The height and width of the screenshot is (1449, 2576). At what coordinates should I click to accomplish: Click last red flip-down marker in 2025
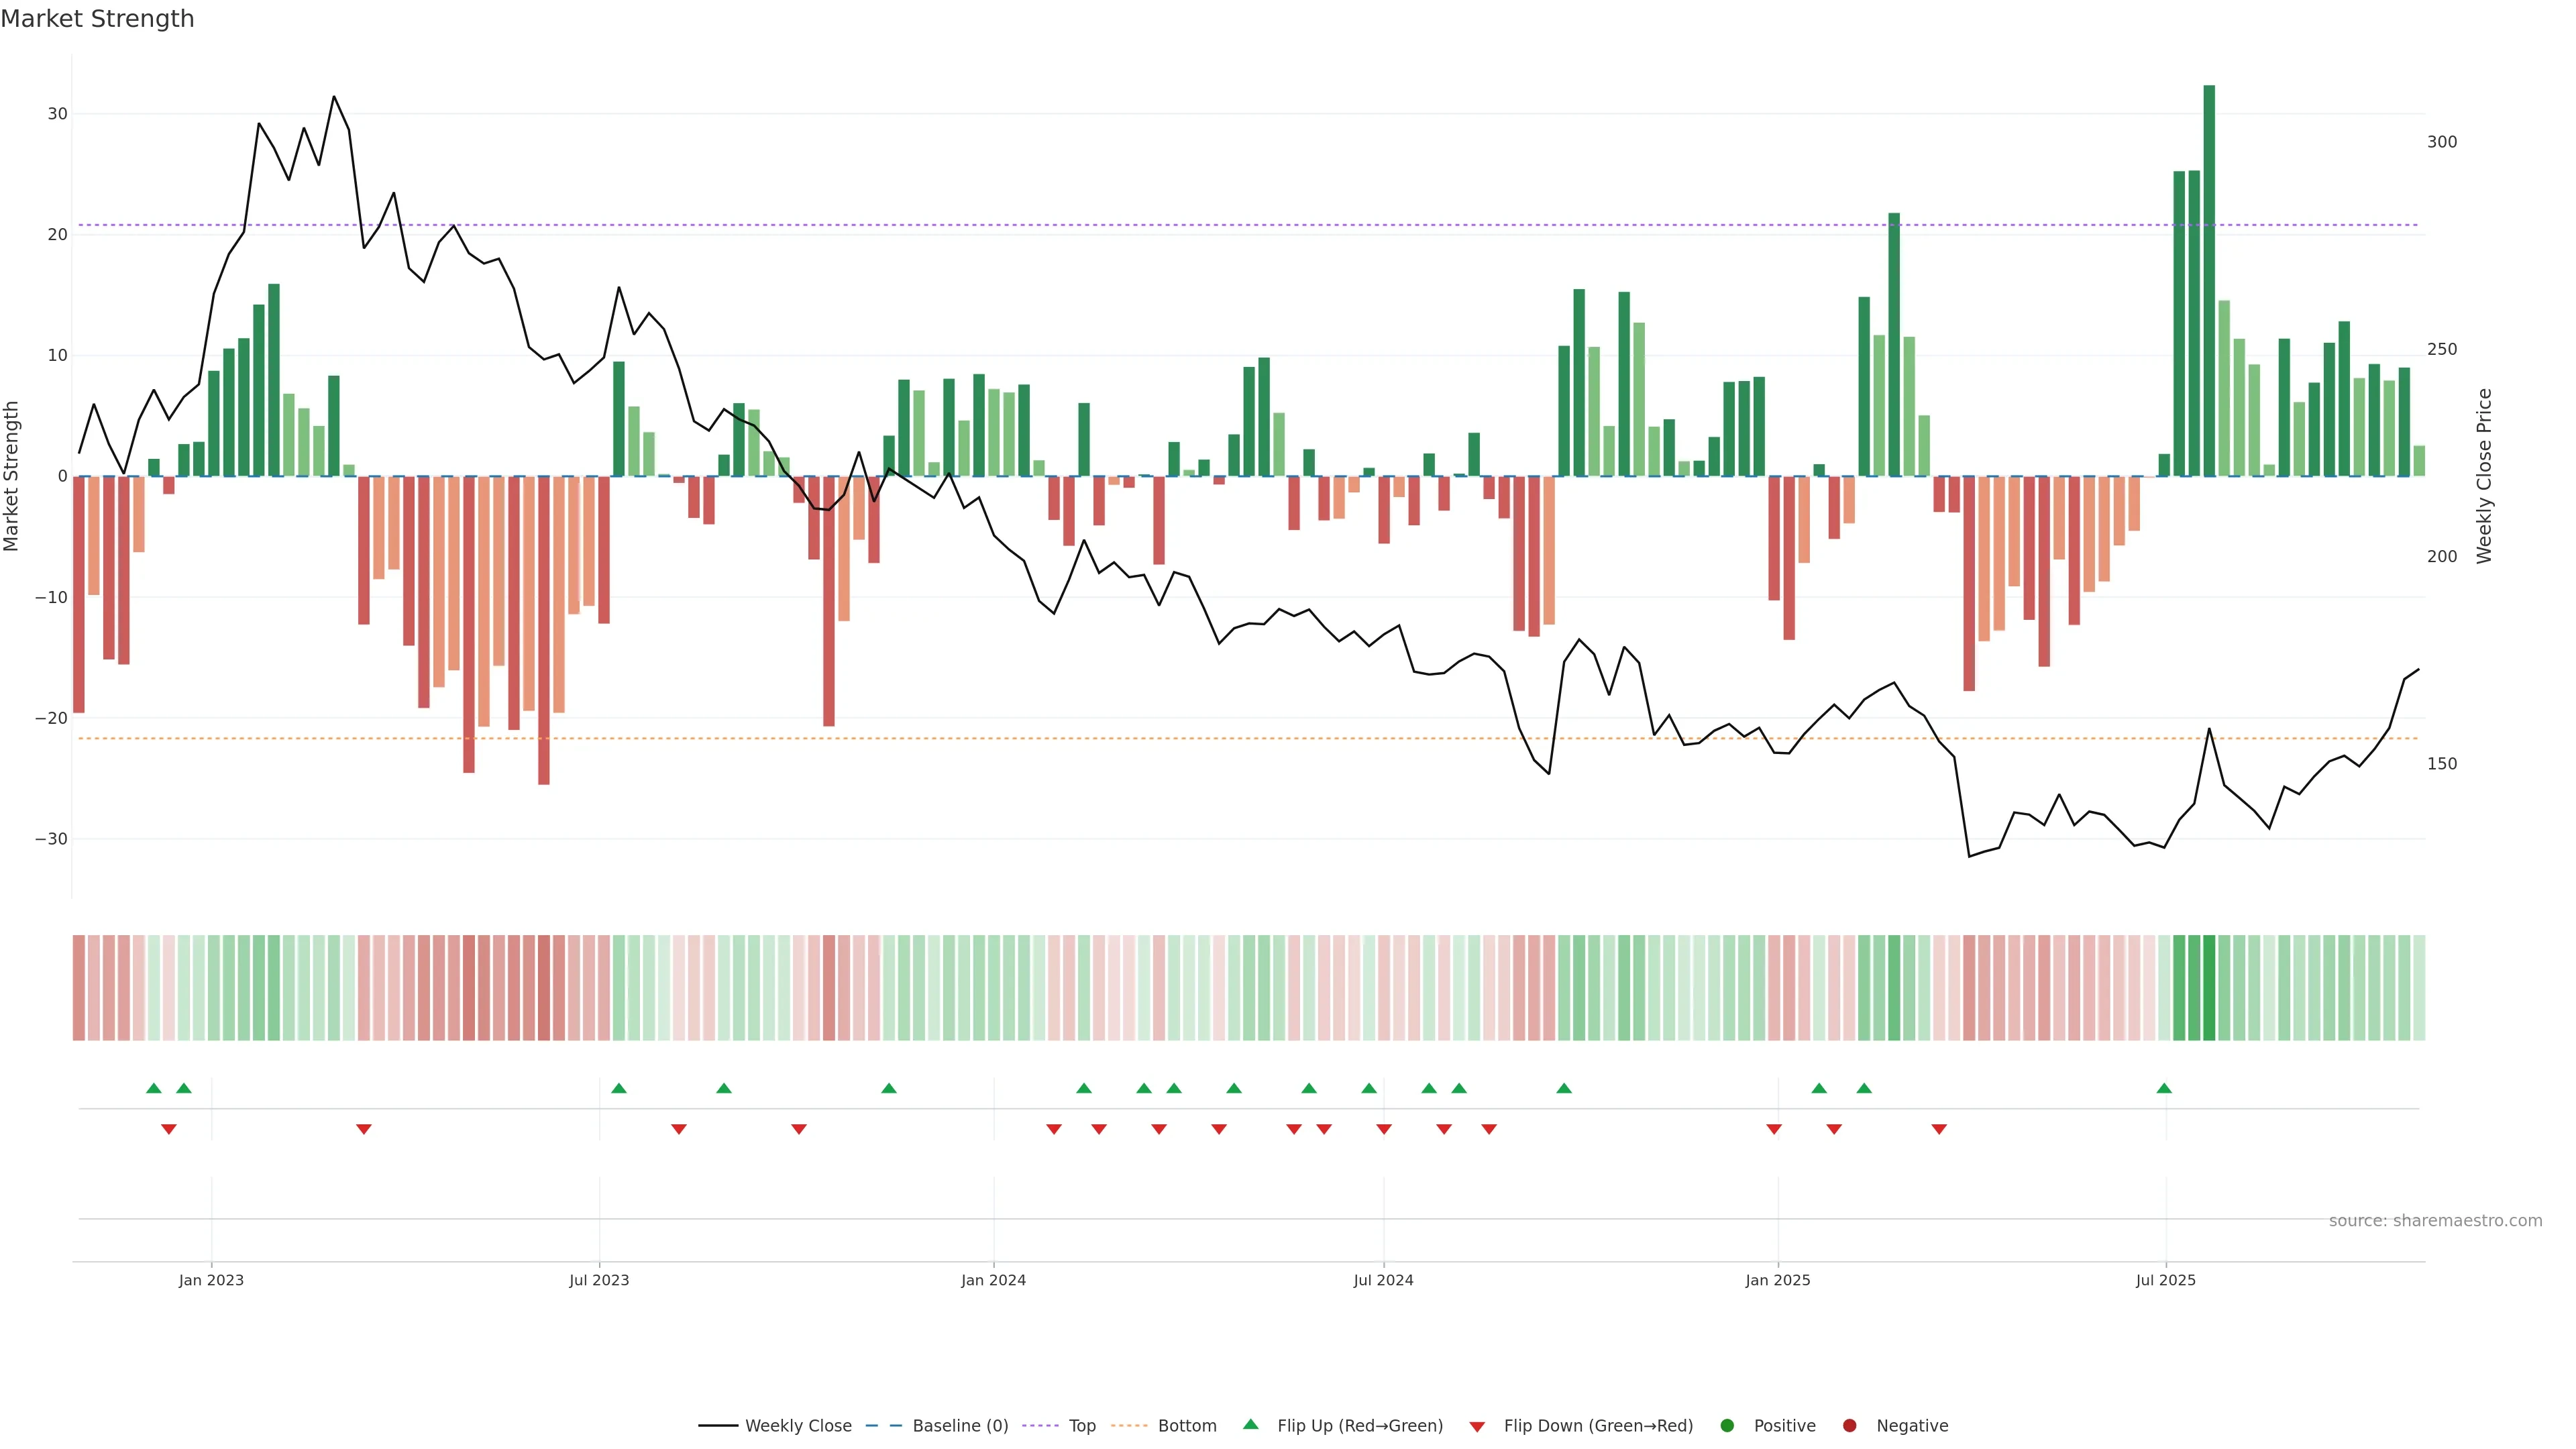(1939, 1129)
